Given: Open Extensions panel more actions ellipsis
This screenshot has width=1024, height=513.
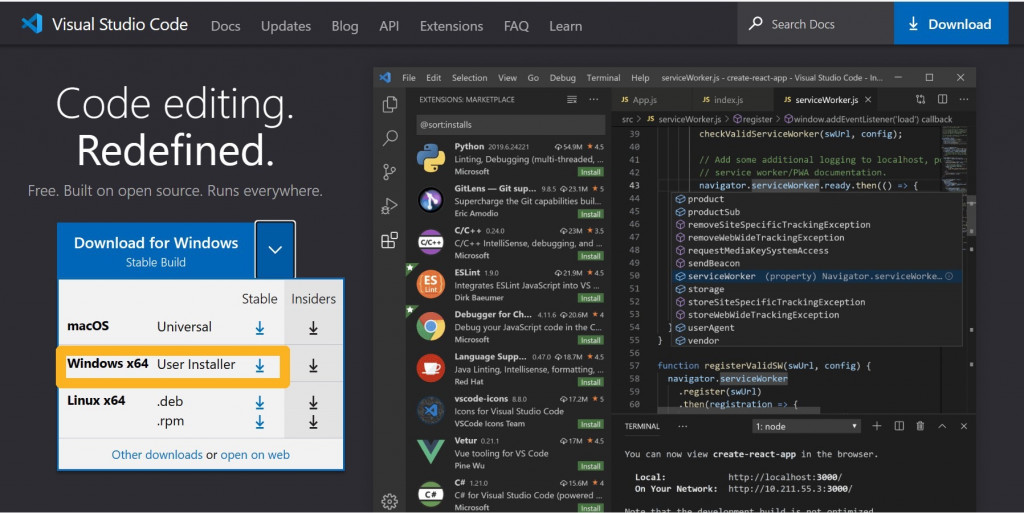Looking at the screenshot, I should [x=594, y=99].
